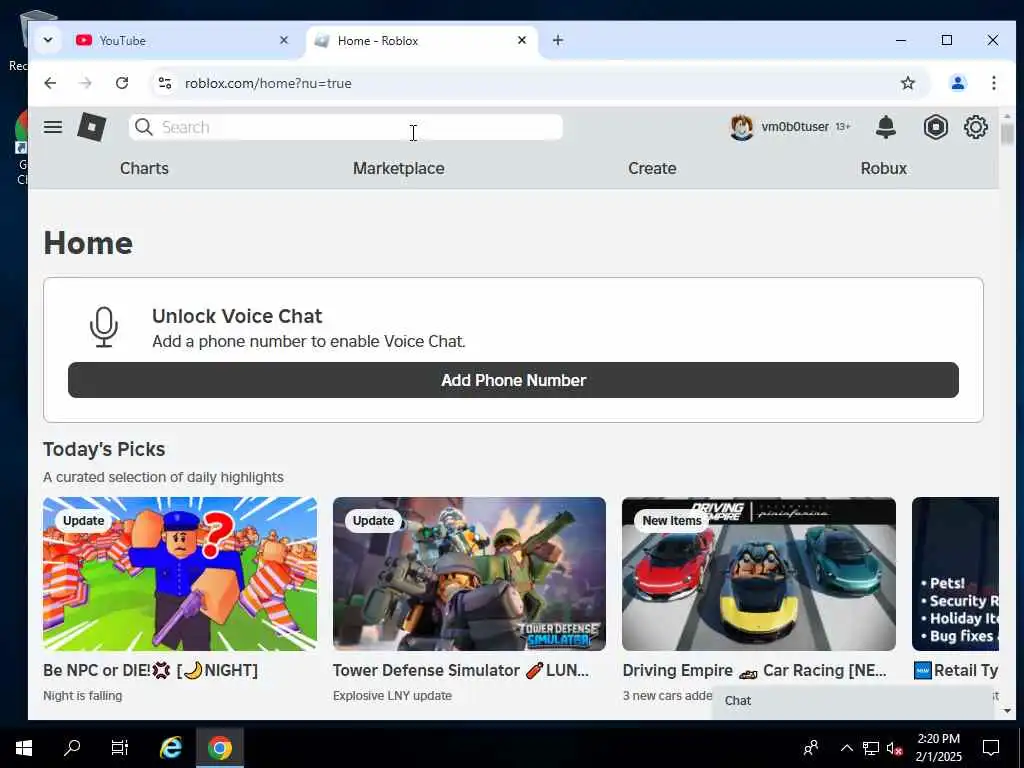Open the Marketplace page
1024x768 pixels.
click(x=399, y=168)
